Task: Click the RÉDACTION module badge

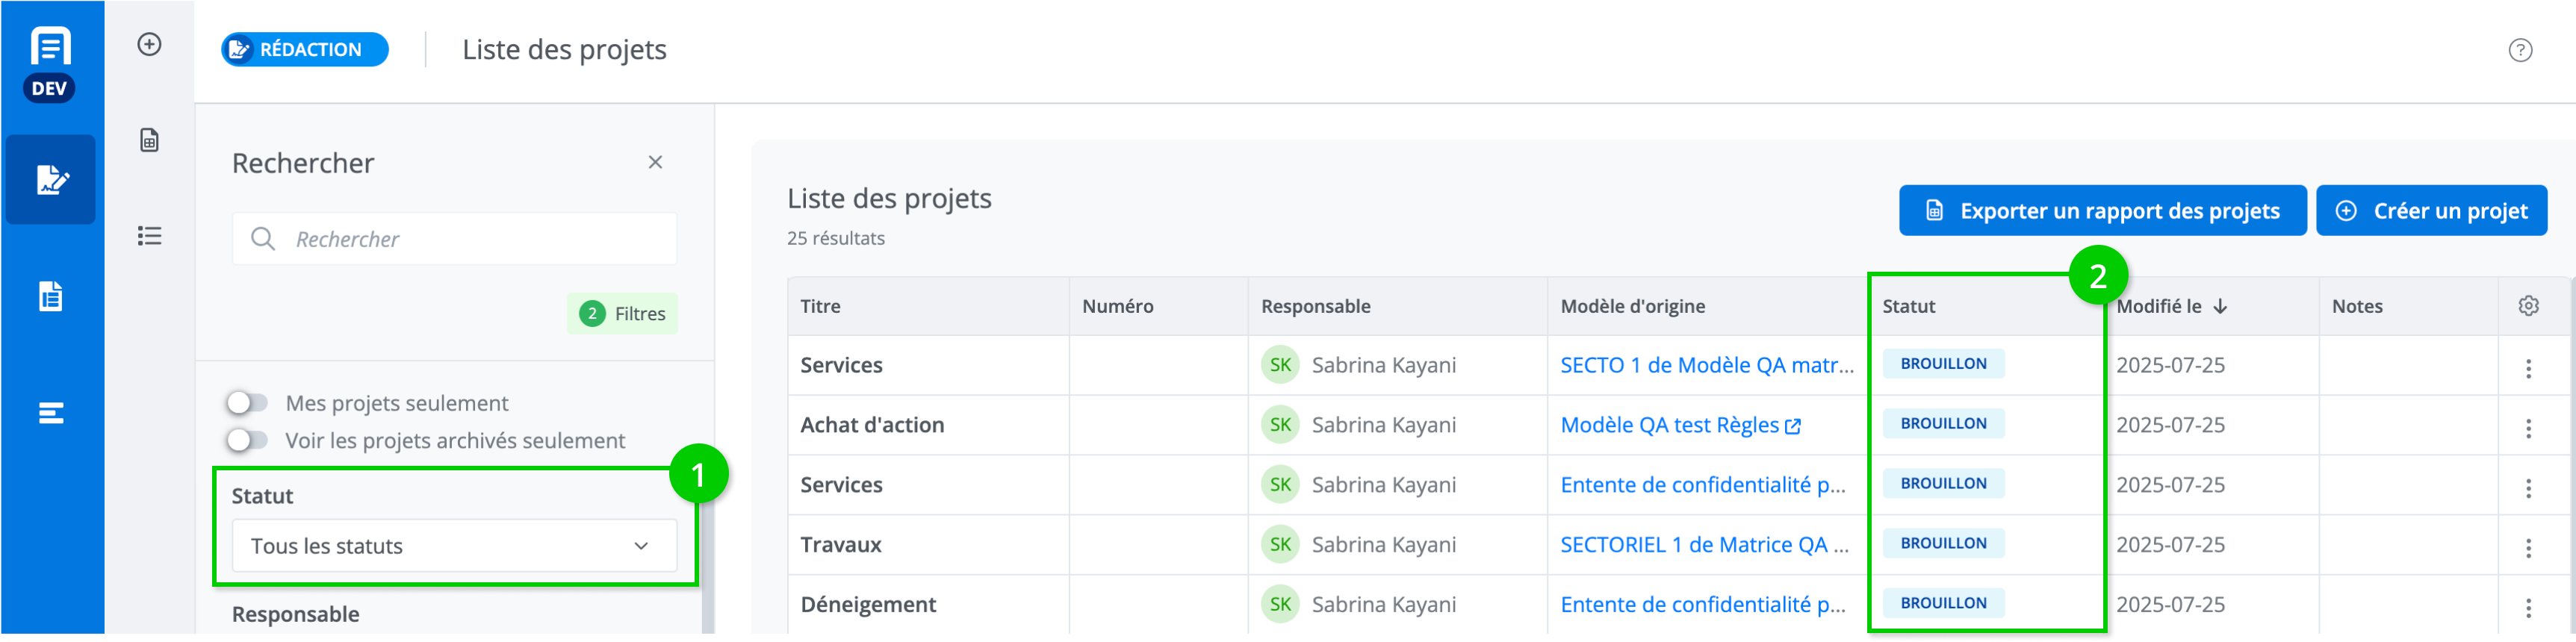Action: click(x=305, y=50)
